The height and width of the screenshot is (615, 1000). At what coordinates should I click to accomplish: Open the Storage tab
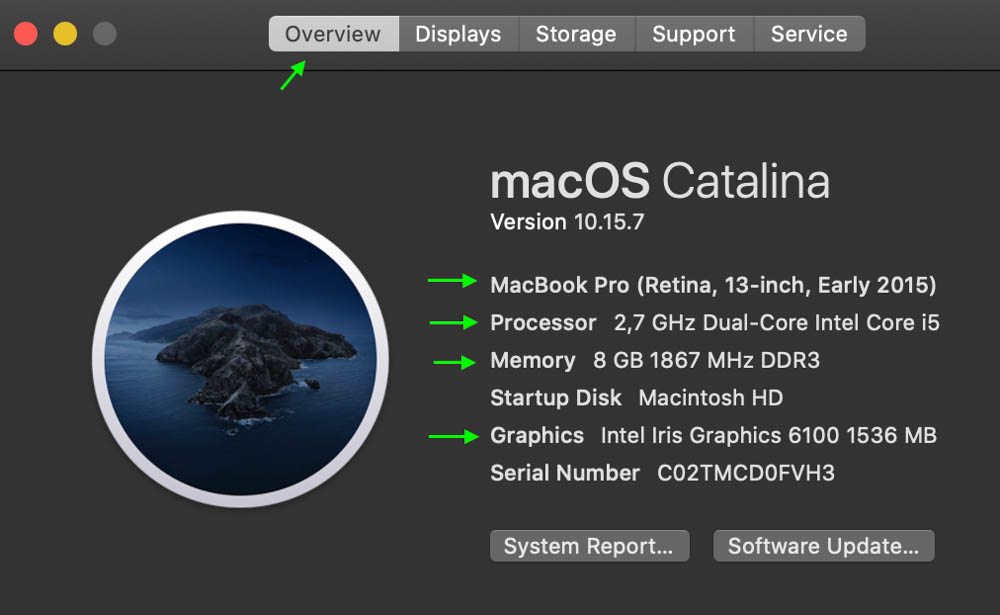click(577, 34)
